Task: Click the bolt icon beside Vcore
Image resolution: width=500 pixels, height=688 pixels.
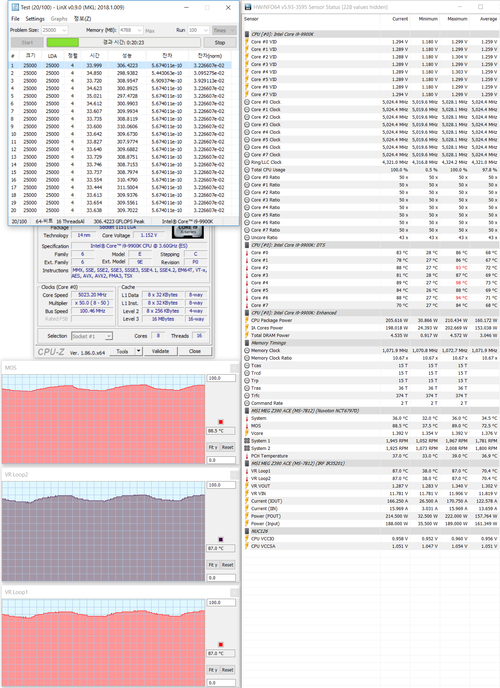Action: click(247, 433)
